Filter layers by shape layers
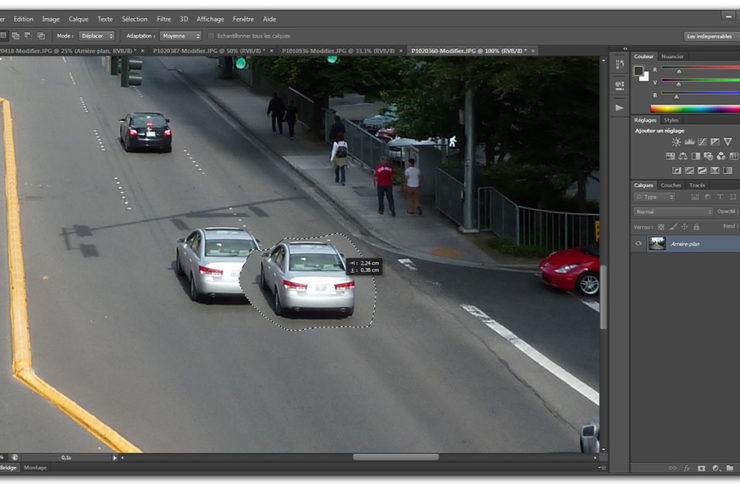The image size is (740, 490). pyautogui.click(x=733, y=197)
